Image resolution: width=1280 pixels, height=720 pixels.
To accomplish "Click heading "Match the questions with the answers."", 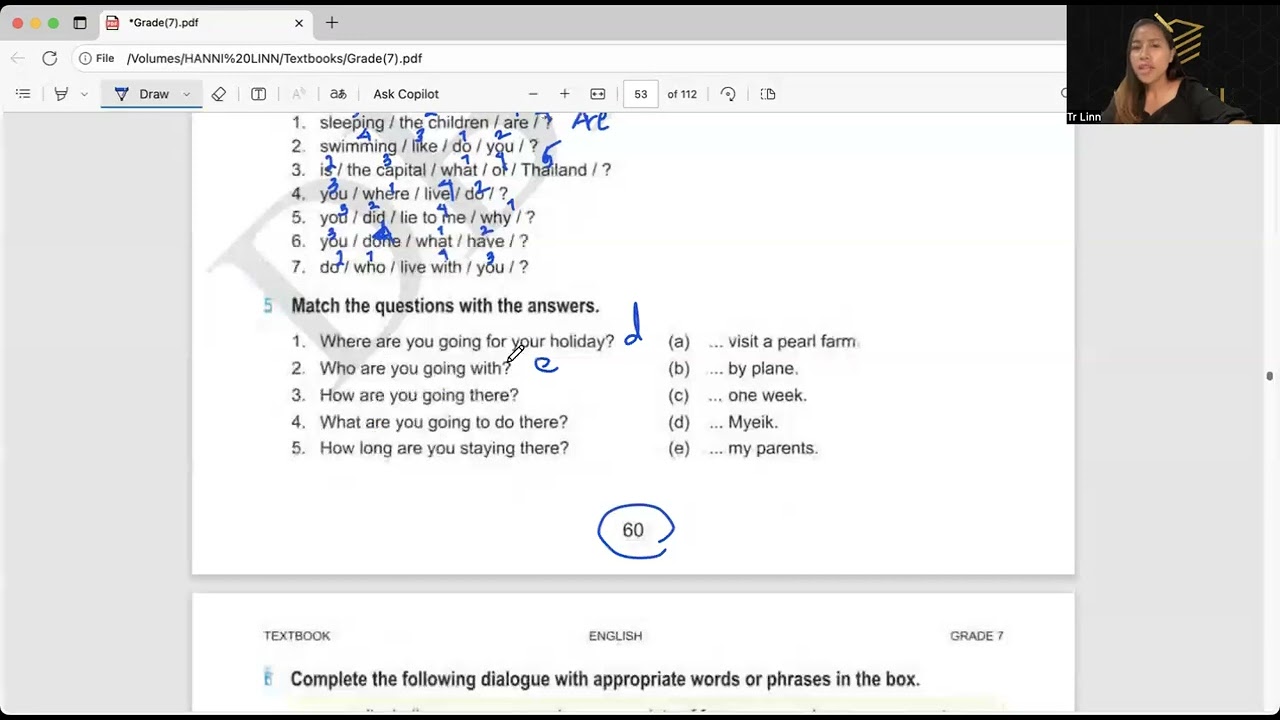I will (x=445, y=306).
